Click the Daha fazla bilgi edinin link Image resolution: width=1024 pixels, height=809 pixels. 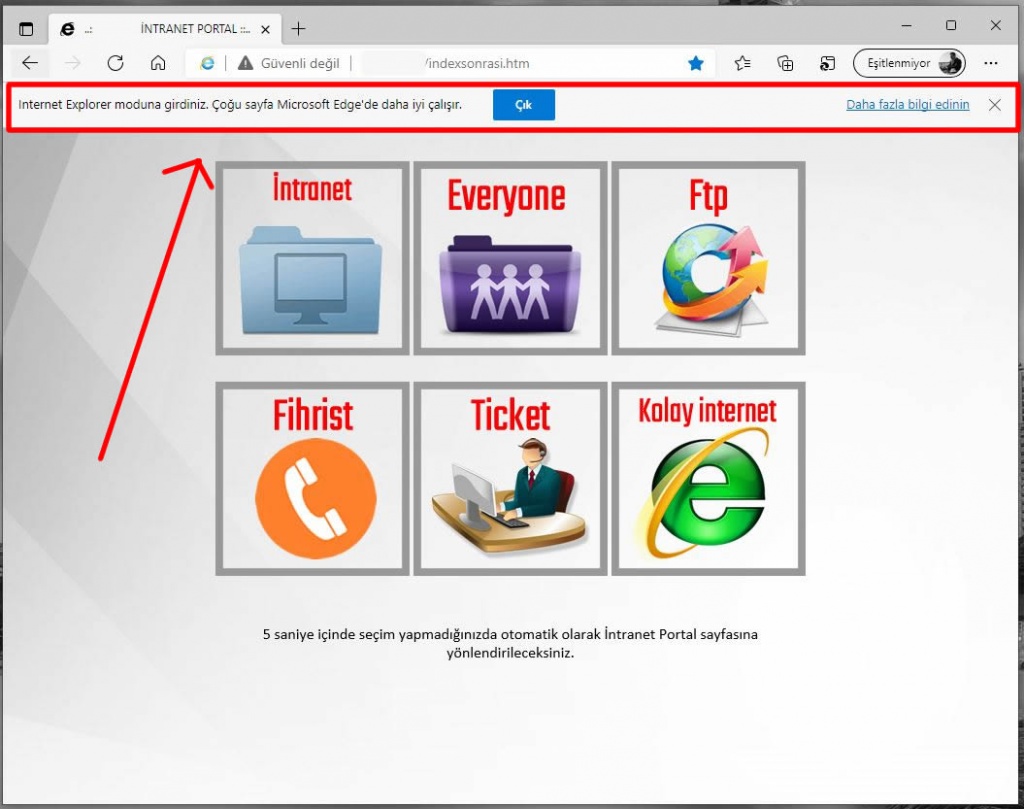pyautogui.click(x=907, y=104)
